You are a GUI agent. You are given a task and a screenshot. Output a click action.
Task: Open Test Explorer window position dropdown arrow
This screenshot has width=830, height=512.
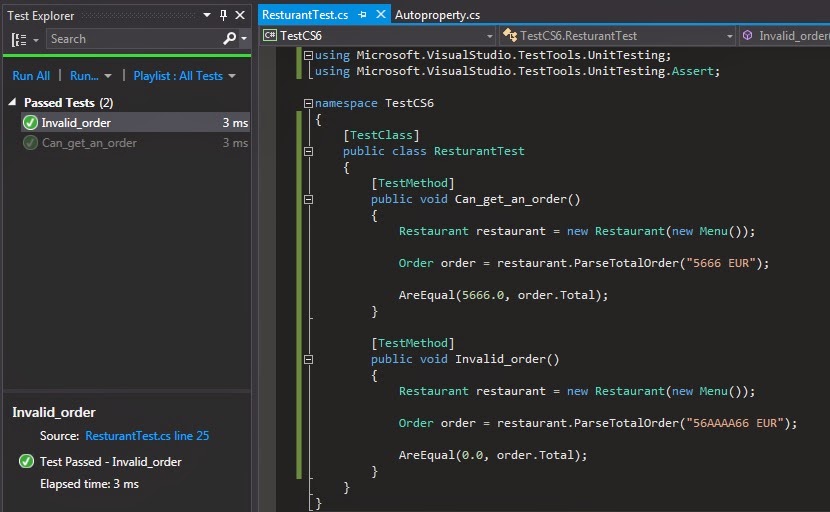point(207,15)
